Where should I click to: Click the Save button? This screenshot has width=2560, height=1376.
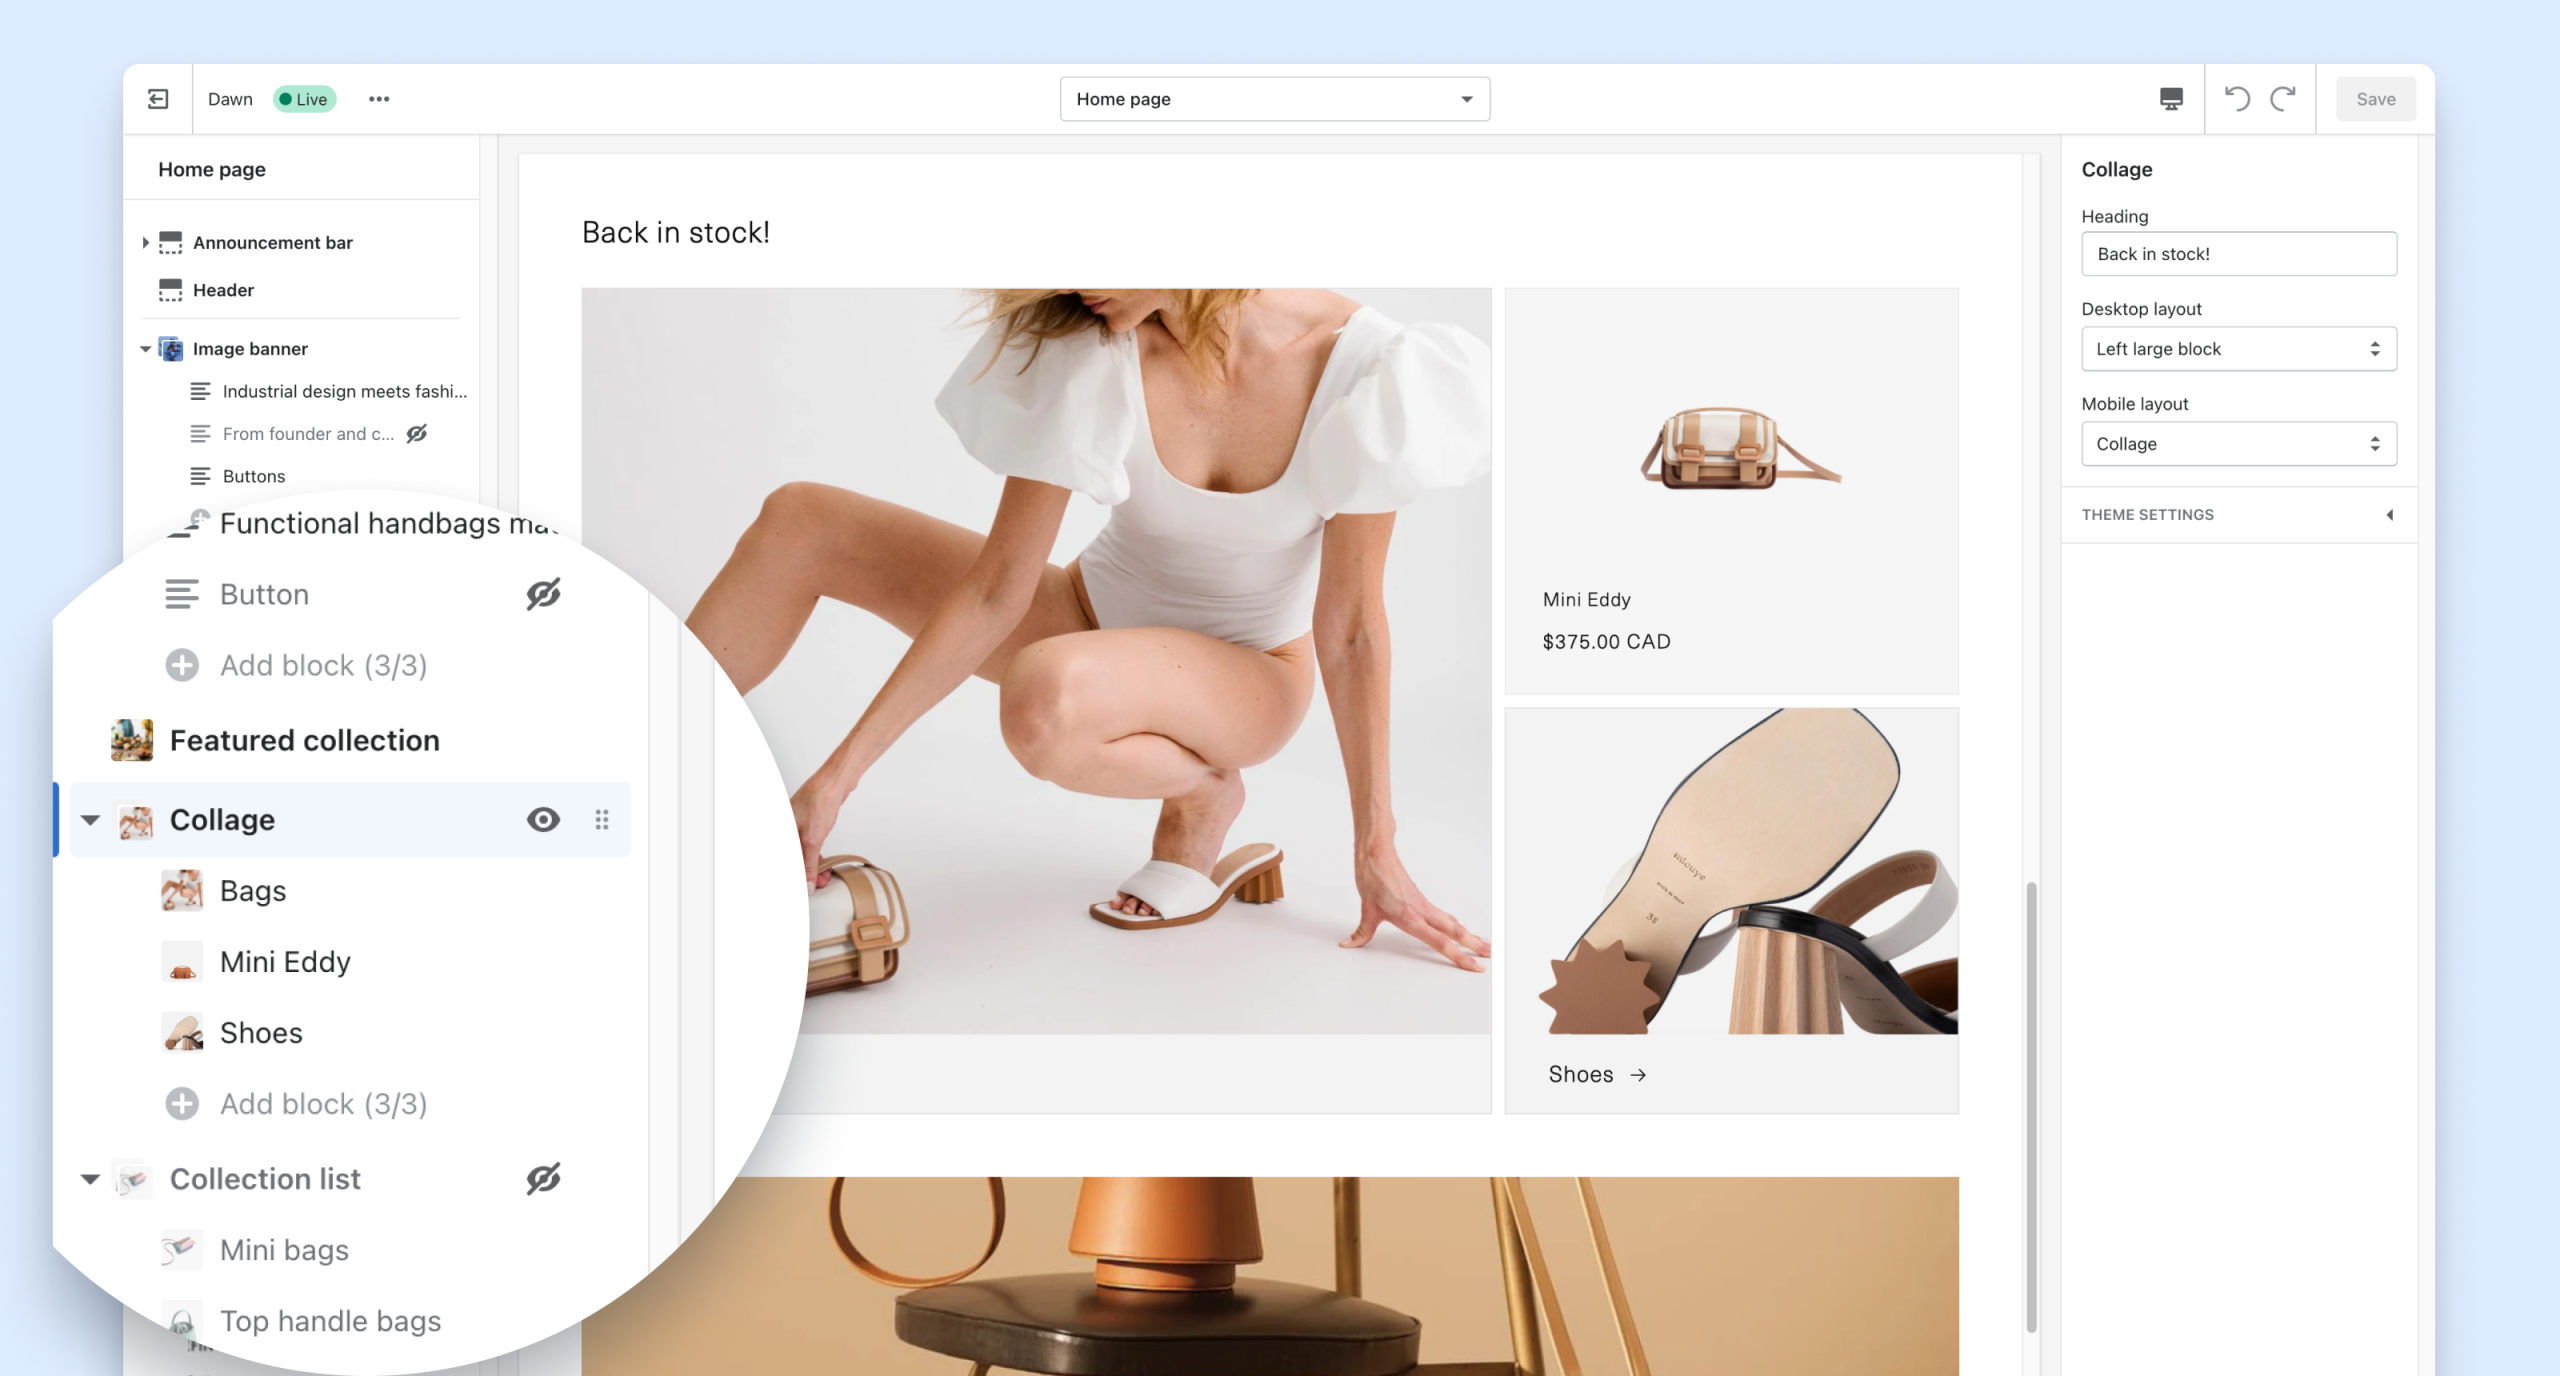(x=2376, y=98)
